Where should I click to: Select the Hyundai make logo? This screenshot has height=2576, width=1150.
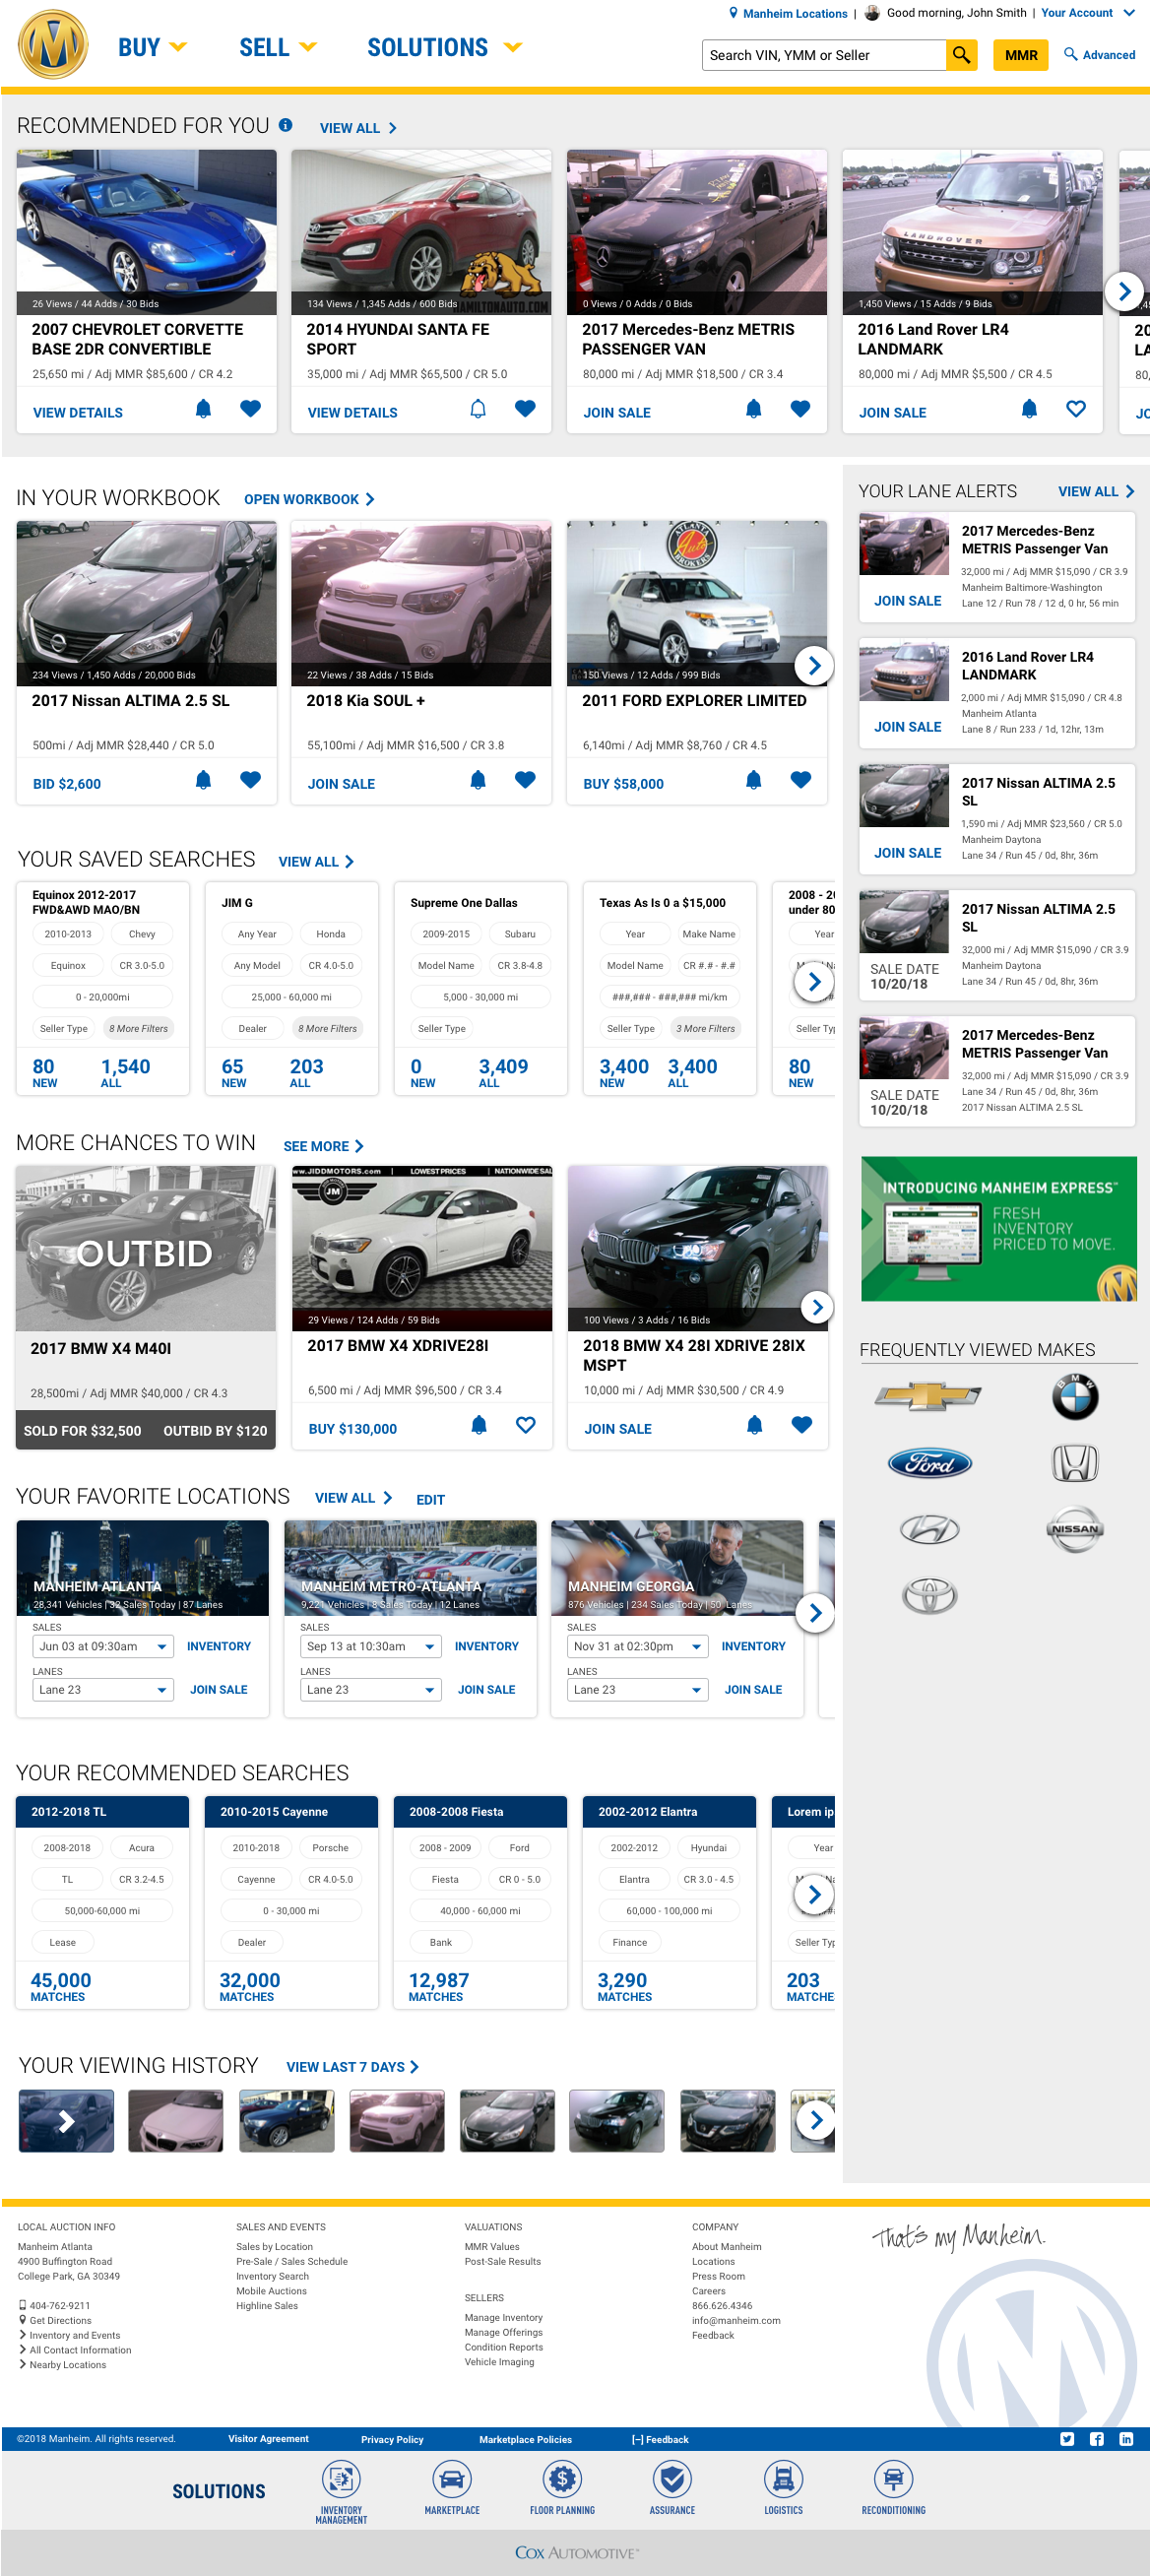tap(930, 1529)
